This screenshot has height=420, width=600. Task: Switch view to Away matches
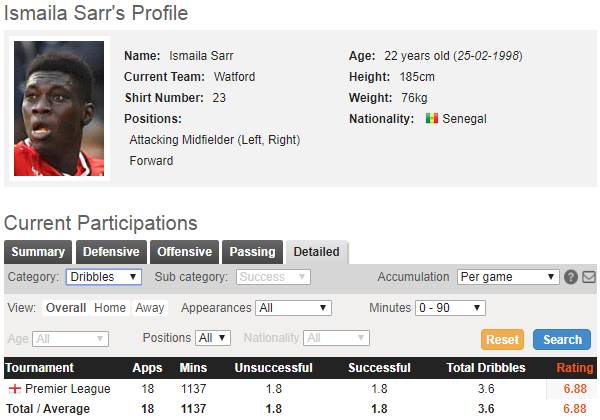pyautogui.click(x=150, y=308)
